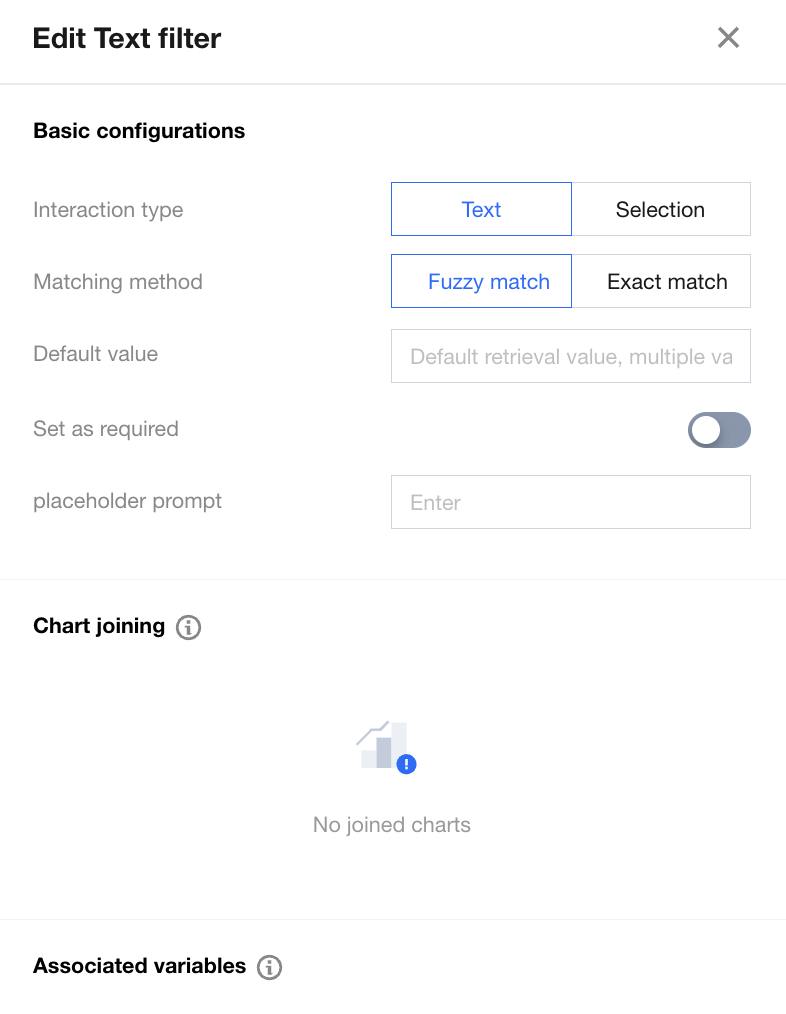Select Fuzzy match method
Image resolution: width=786 pixels, height=1014 pixels.
(481, 282)
